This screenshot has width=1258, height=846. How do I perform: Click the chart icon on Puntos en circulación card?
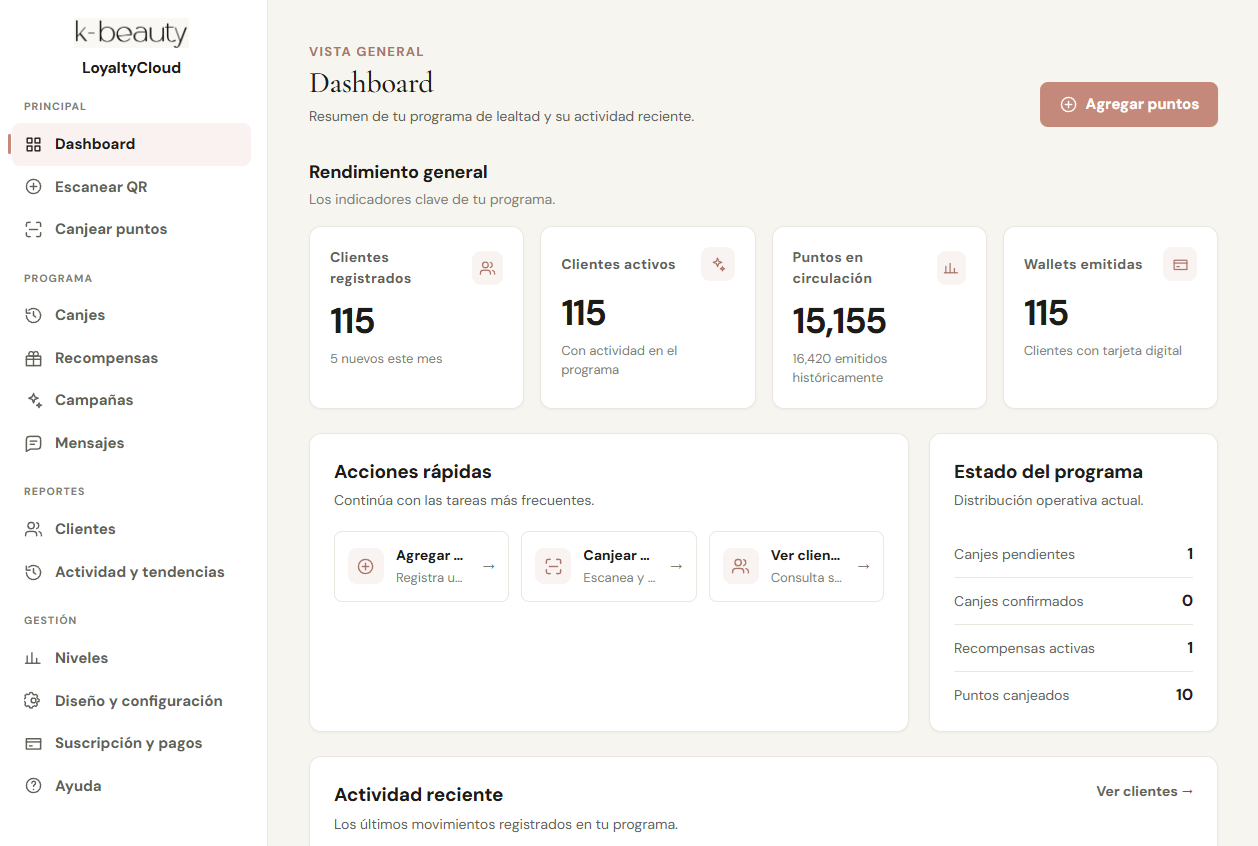click(x=951, y=268)
